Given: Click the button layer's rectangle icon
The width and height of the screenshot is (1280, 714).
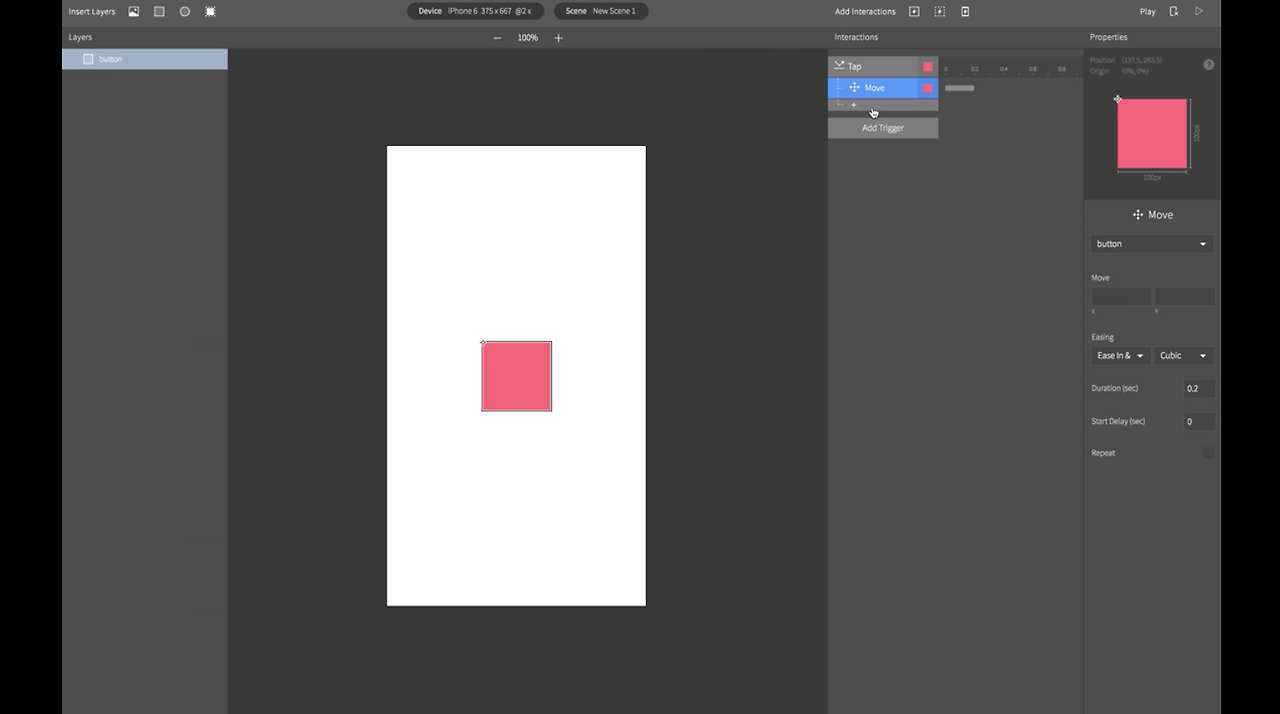Looking at the screenshot, I should pyautogui.click(x=88, y=59).
